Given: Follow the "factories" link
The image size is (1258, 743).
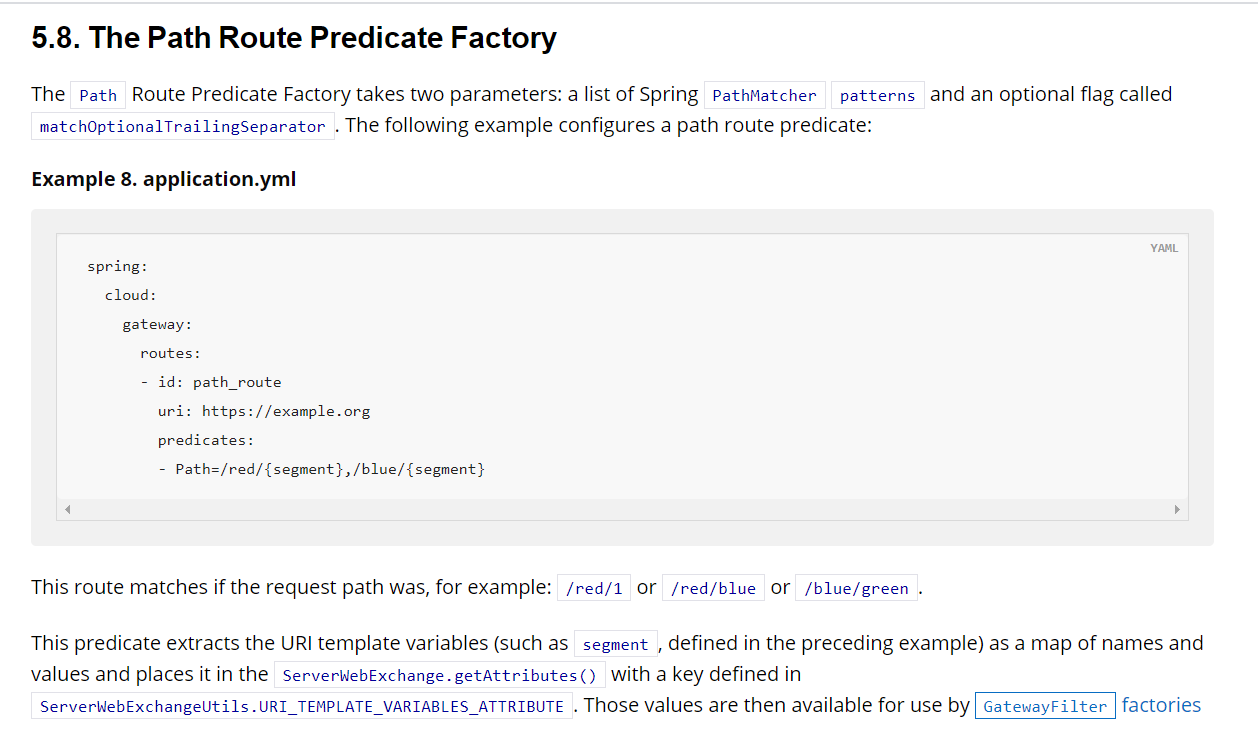Looking at the screenshot, I should 1161,705.
